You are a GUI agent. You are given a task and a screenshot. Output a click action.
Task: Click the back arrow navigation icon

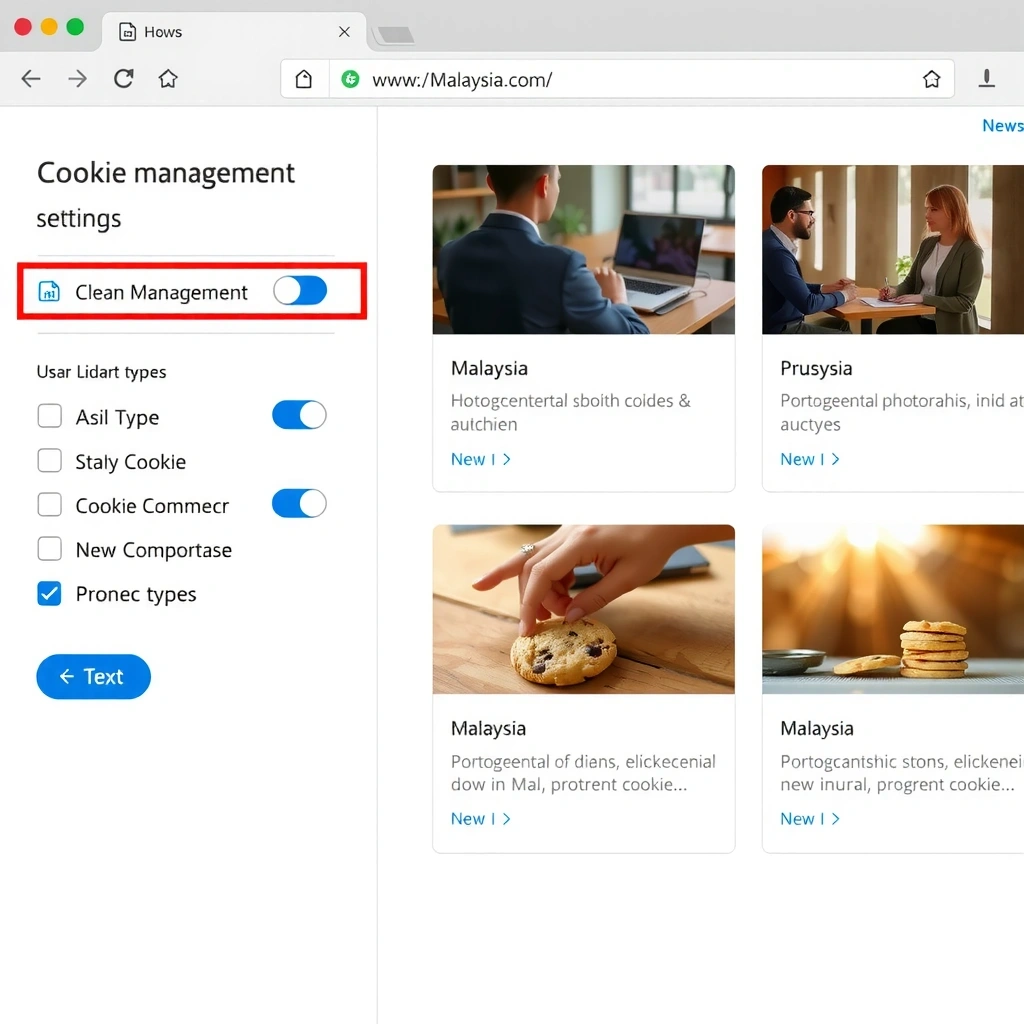[x=31, y=78]
